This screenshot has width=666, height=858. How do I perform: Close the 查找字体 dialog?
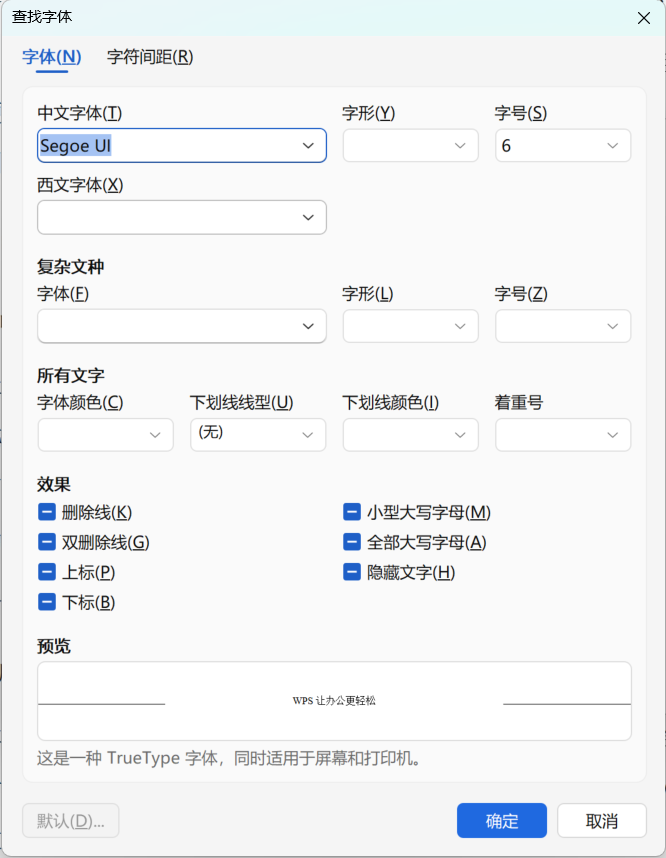(644, 18)
